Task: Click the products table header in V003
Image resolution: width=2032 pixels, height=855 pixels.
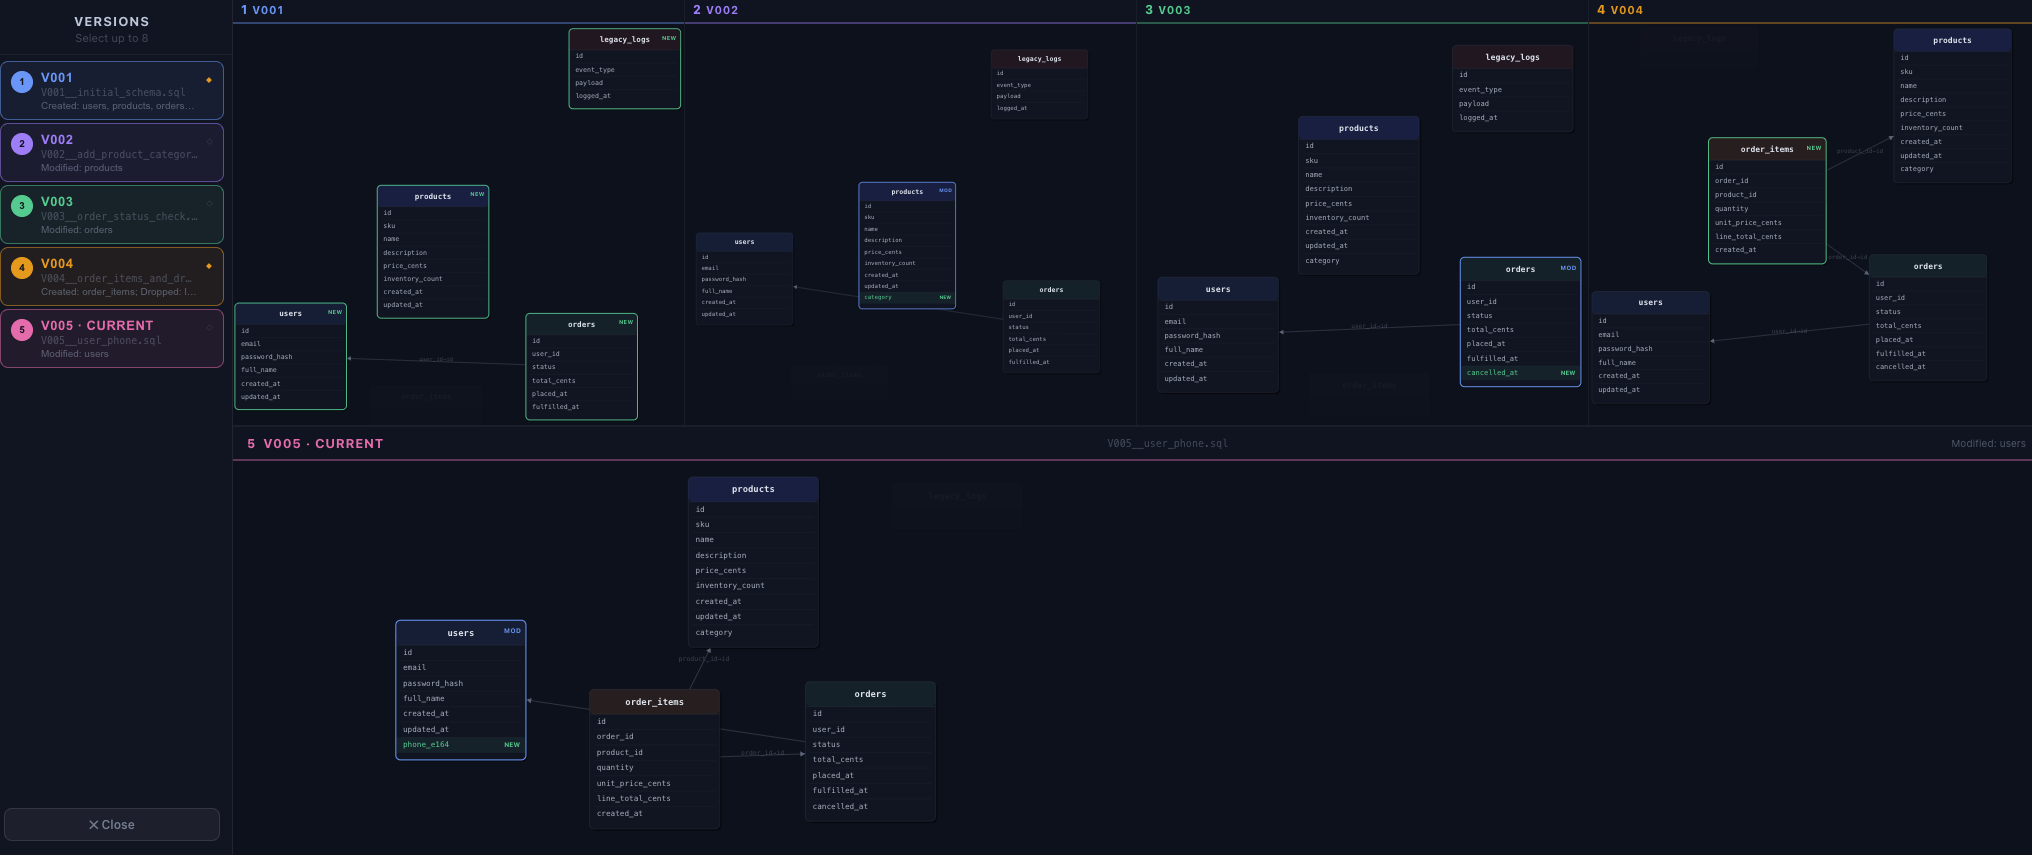Action: coord(1359,128)
